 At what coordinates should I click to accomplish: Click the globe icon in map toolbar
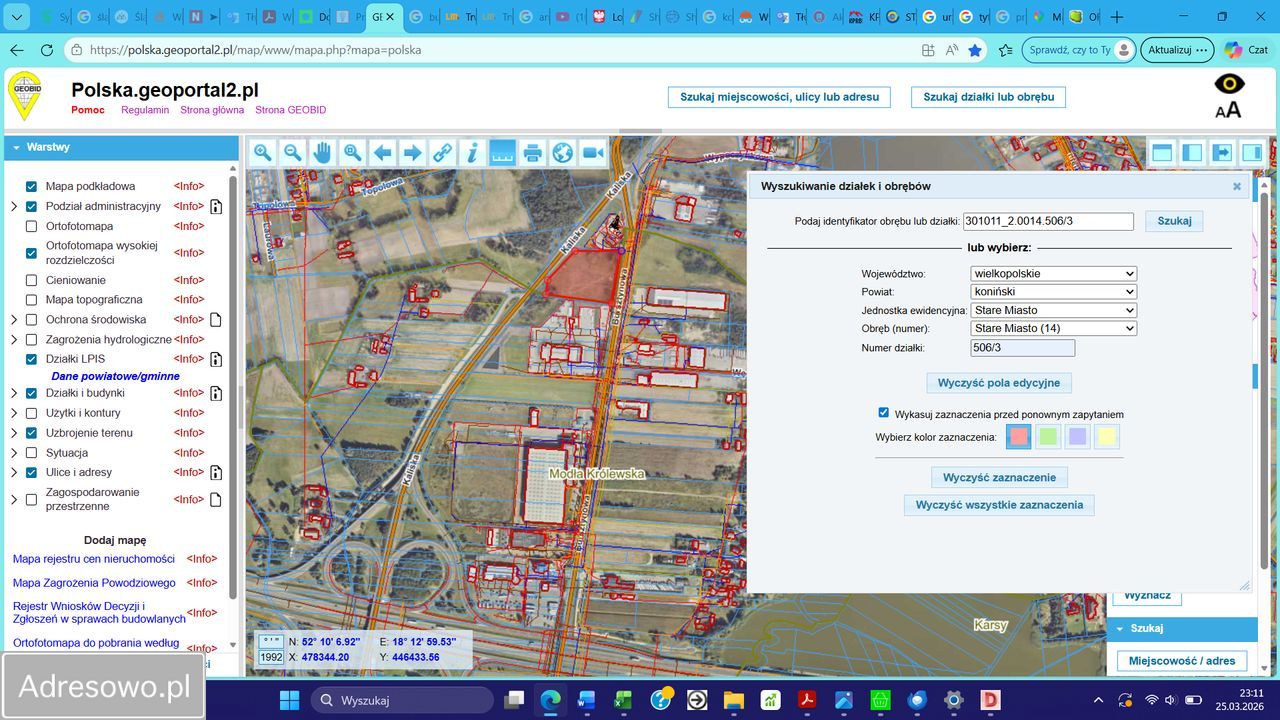coord(563,152)
